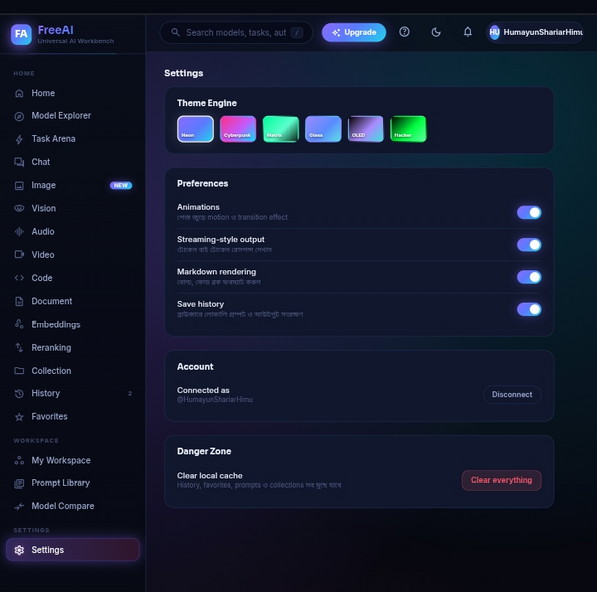597x592 pixels.
Task: Click the Clear everything button
Action: (501, 480)
